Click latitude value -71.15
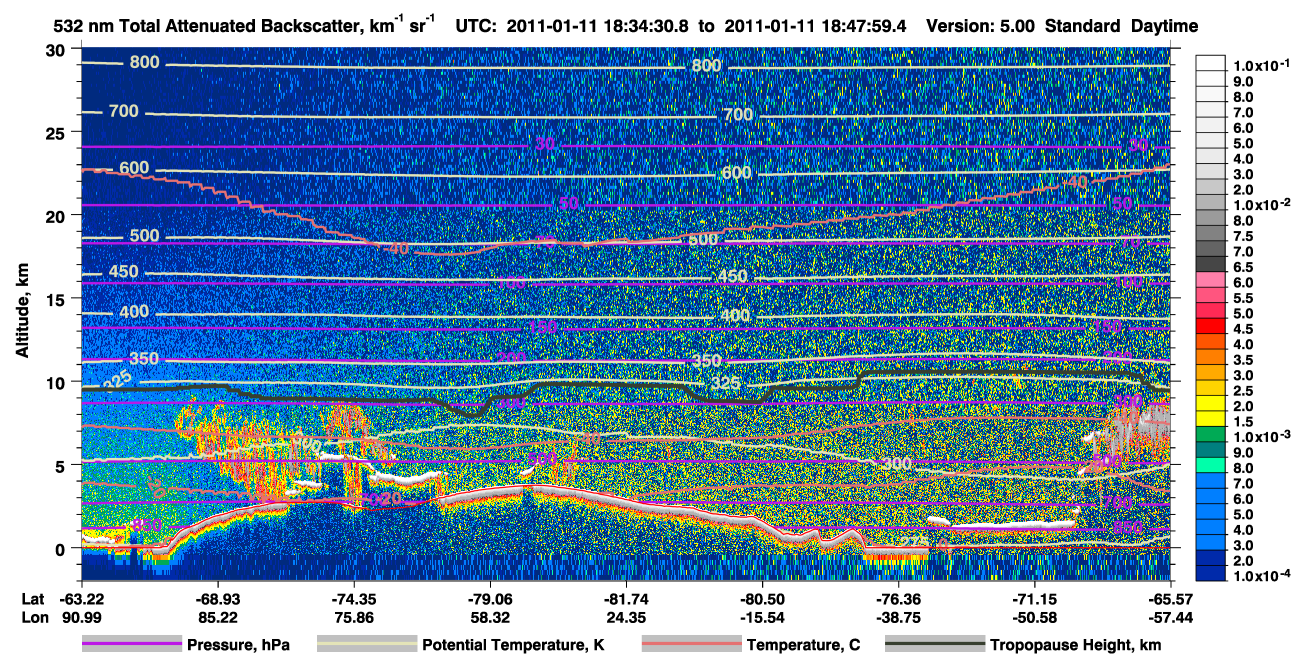 (1034, 598)
